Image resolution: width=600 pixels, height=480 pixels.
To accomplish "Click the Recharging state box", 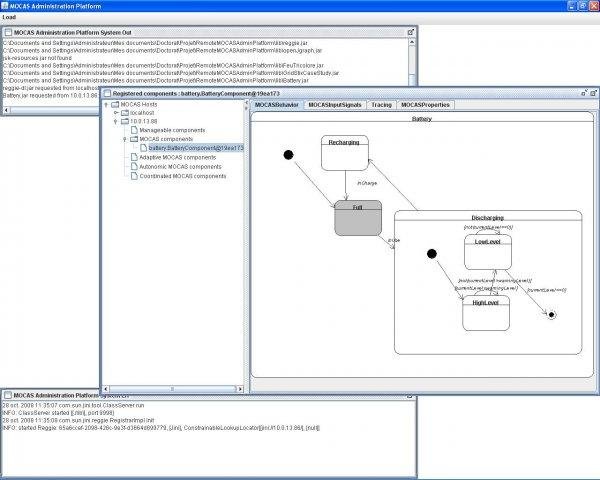I will click(345, 153).
